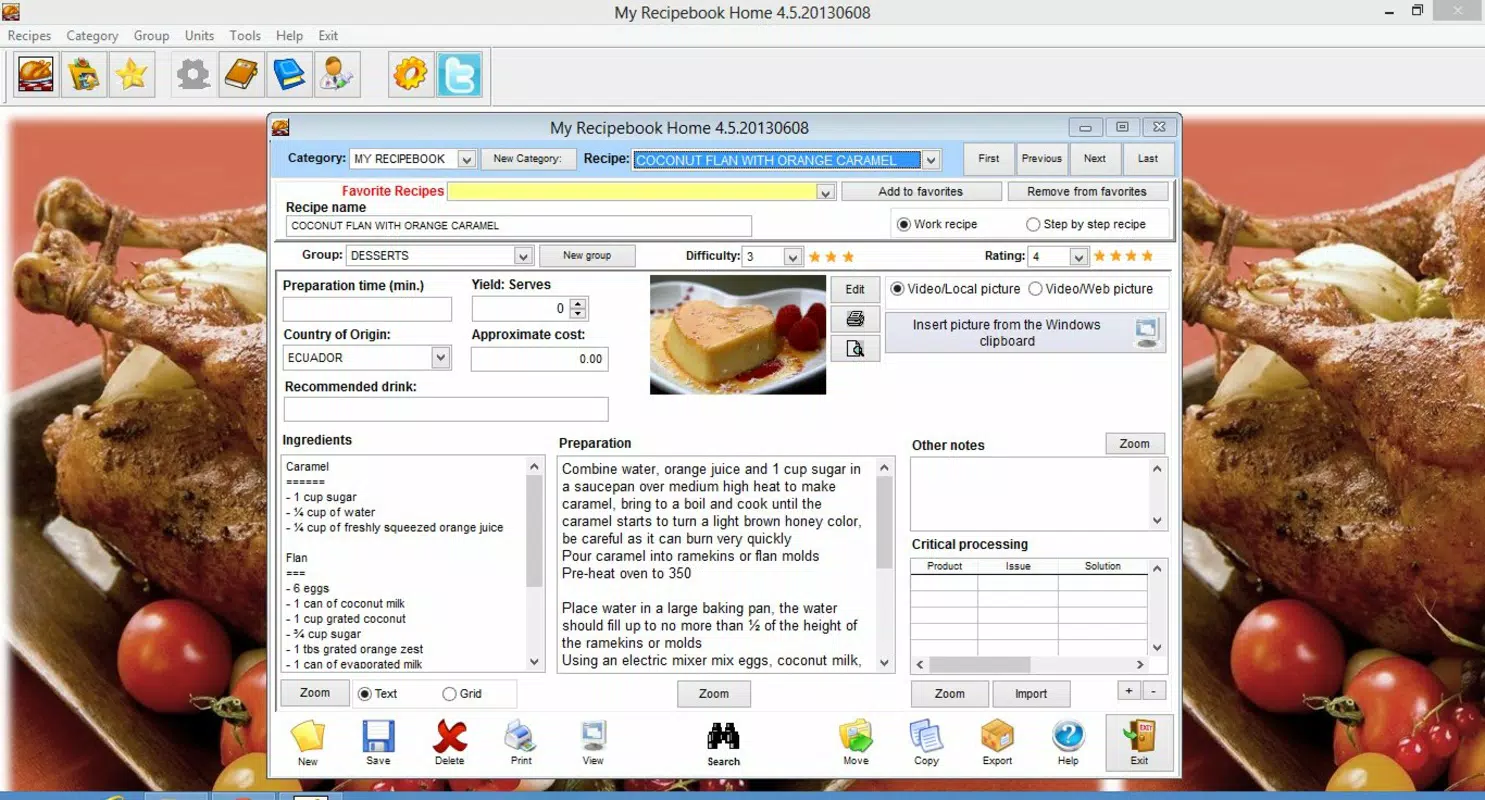The image size is (1485, 800).
Task: Export the recipe with box icon
Action: [997, 744]
